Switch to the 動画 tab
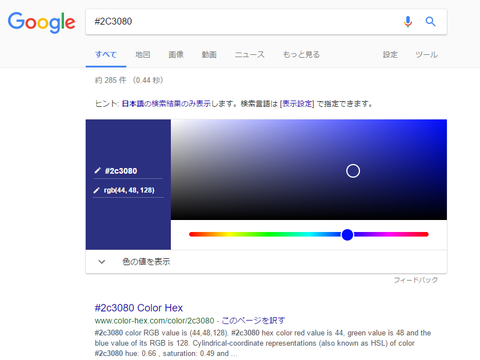The width and height of the screenshot is (480, 360). click(x=209, y=54)
